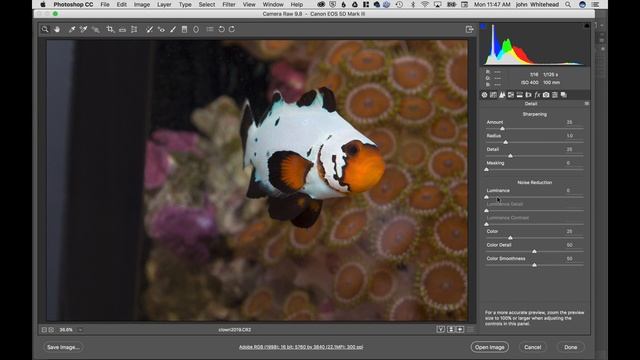
Task: Open the Camera Calibration panel tab
Action: pyautogui.click(x=546, y=95)
